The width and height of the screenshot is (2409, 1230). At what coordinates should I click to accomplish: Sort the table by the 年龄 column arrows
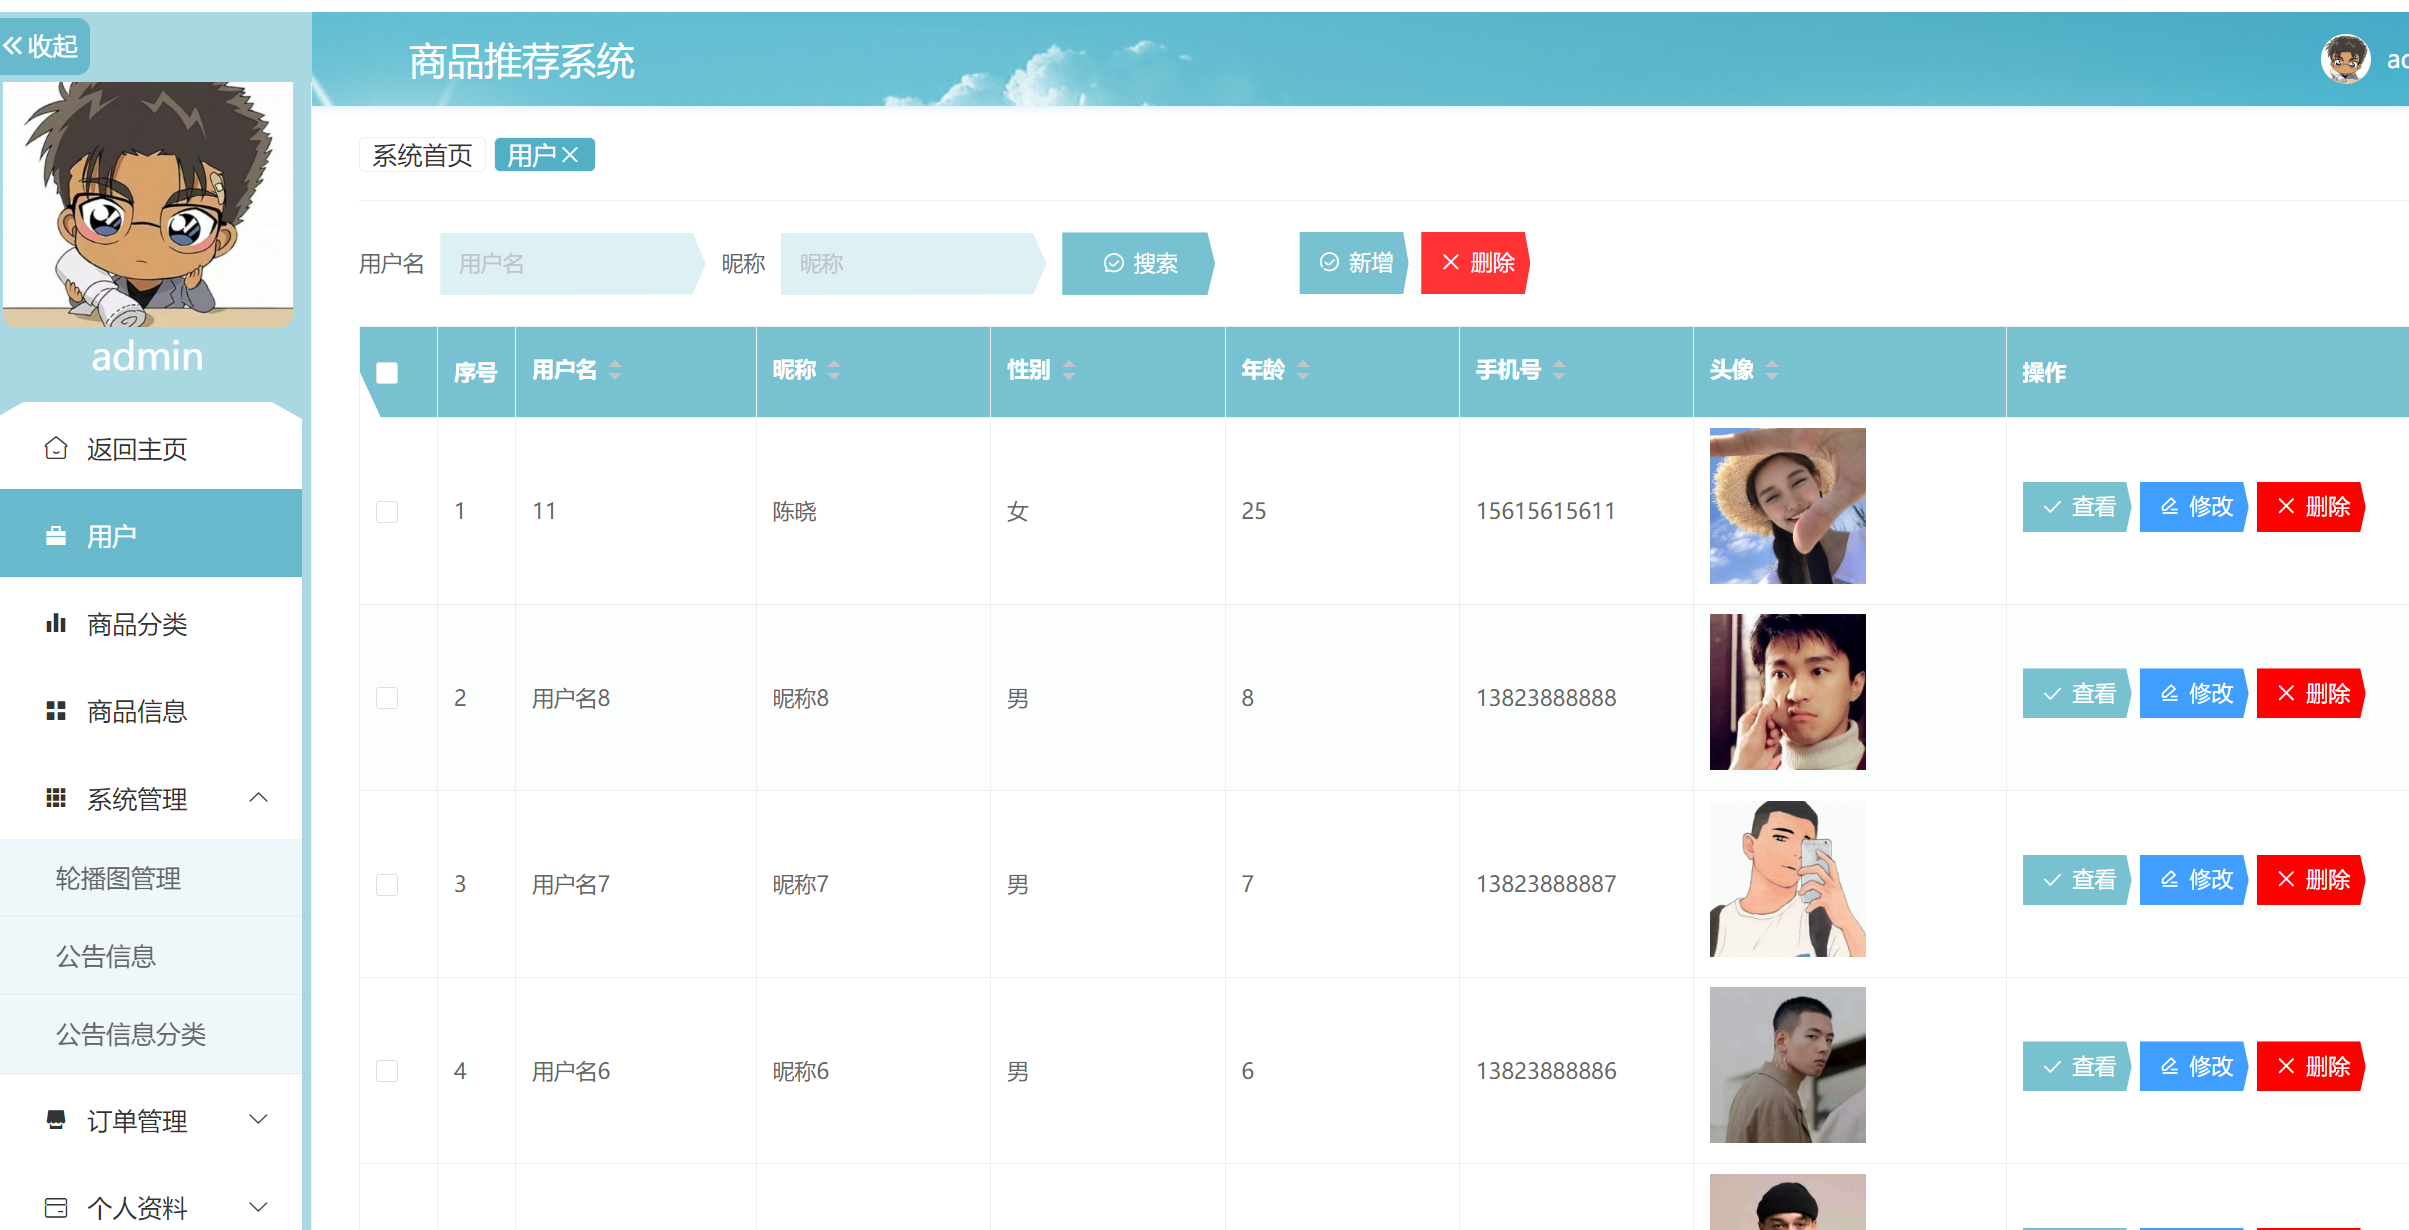click(x=1303, y=370)
